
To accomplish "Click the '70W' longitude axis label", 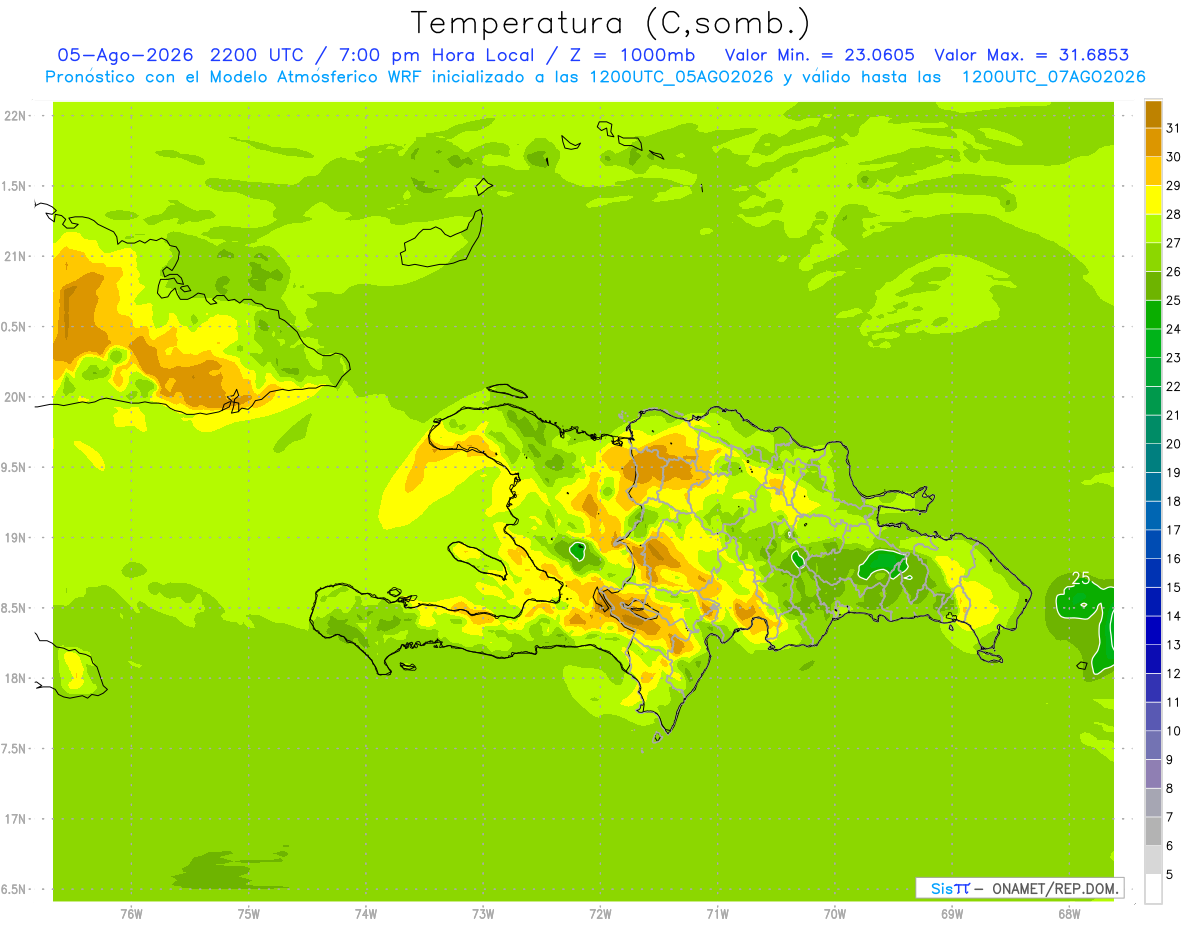I will click(835, 914).
